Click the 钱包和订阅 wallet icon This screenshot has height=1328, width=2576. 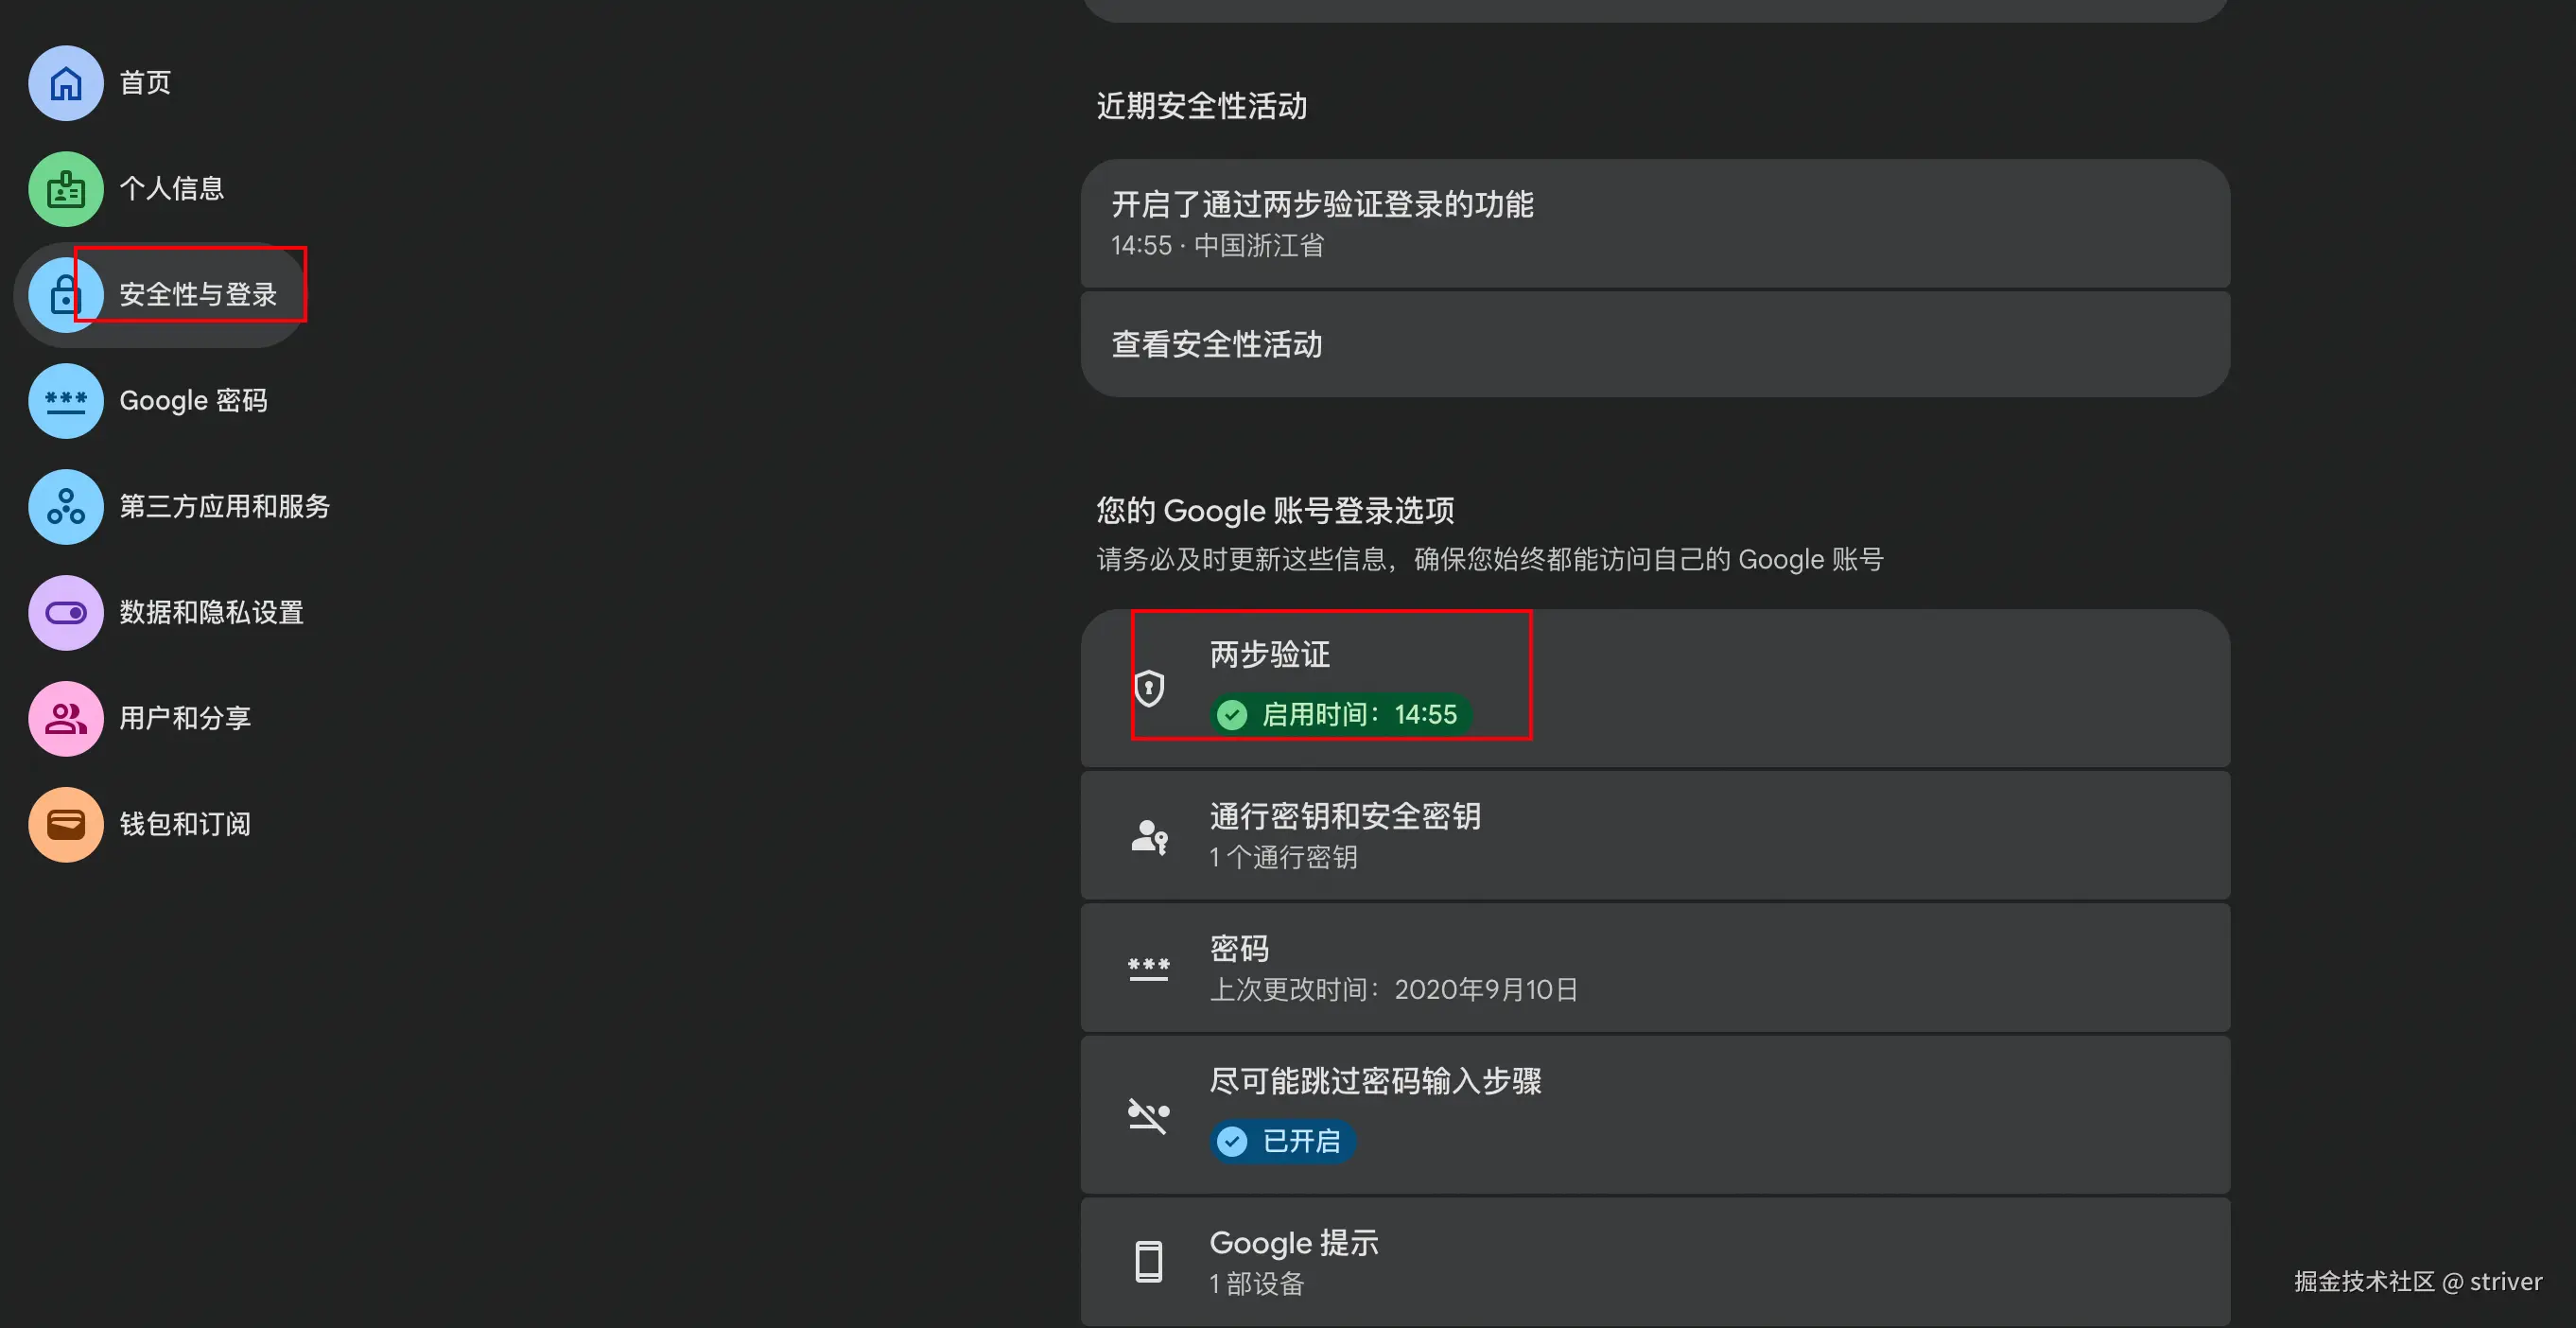pos(66,825)
